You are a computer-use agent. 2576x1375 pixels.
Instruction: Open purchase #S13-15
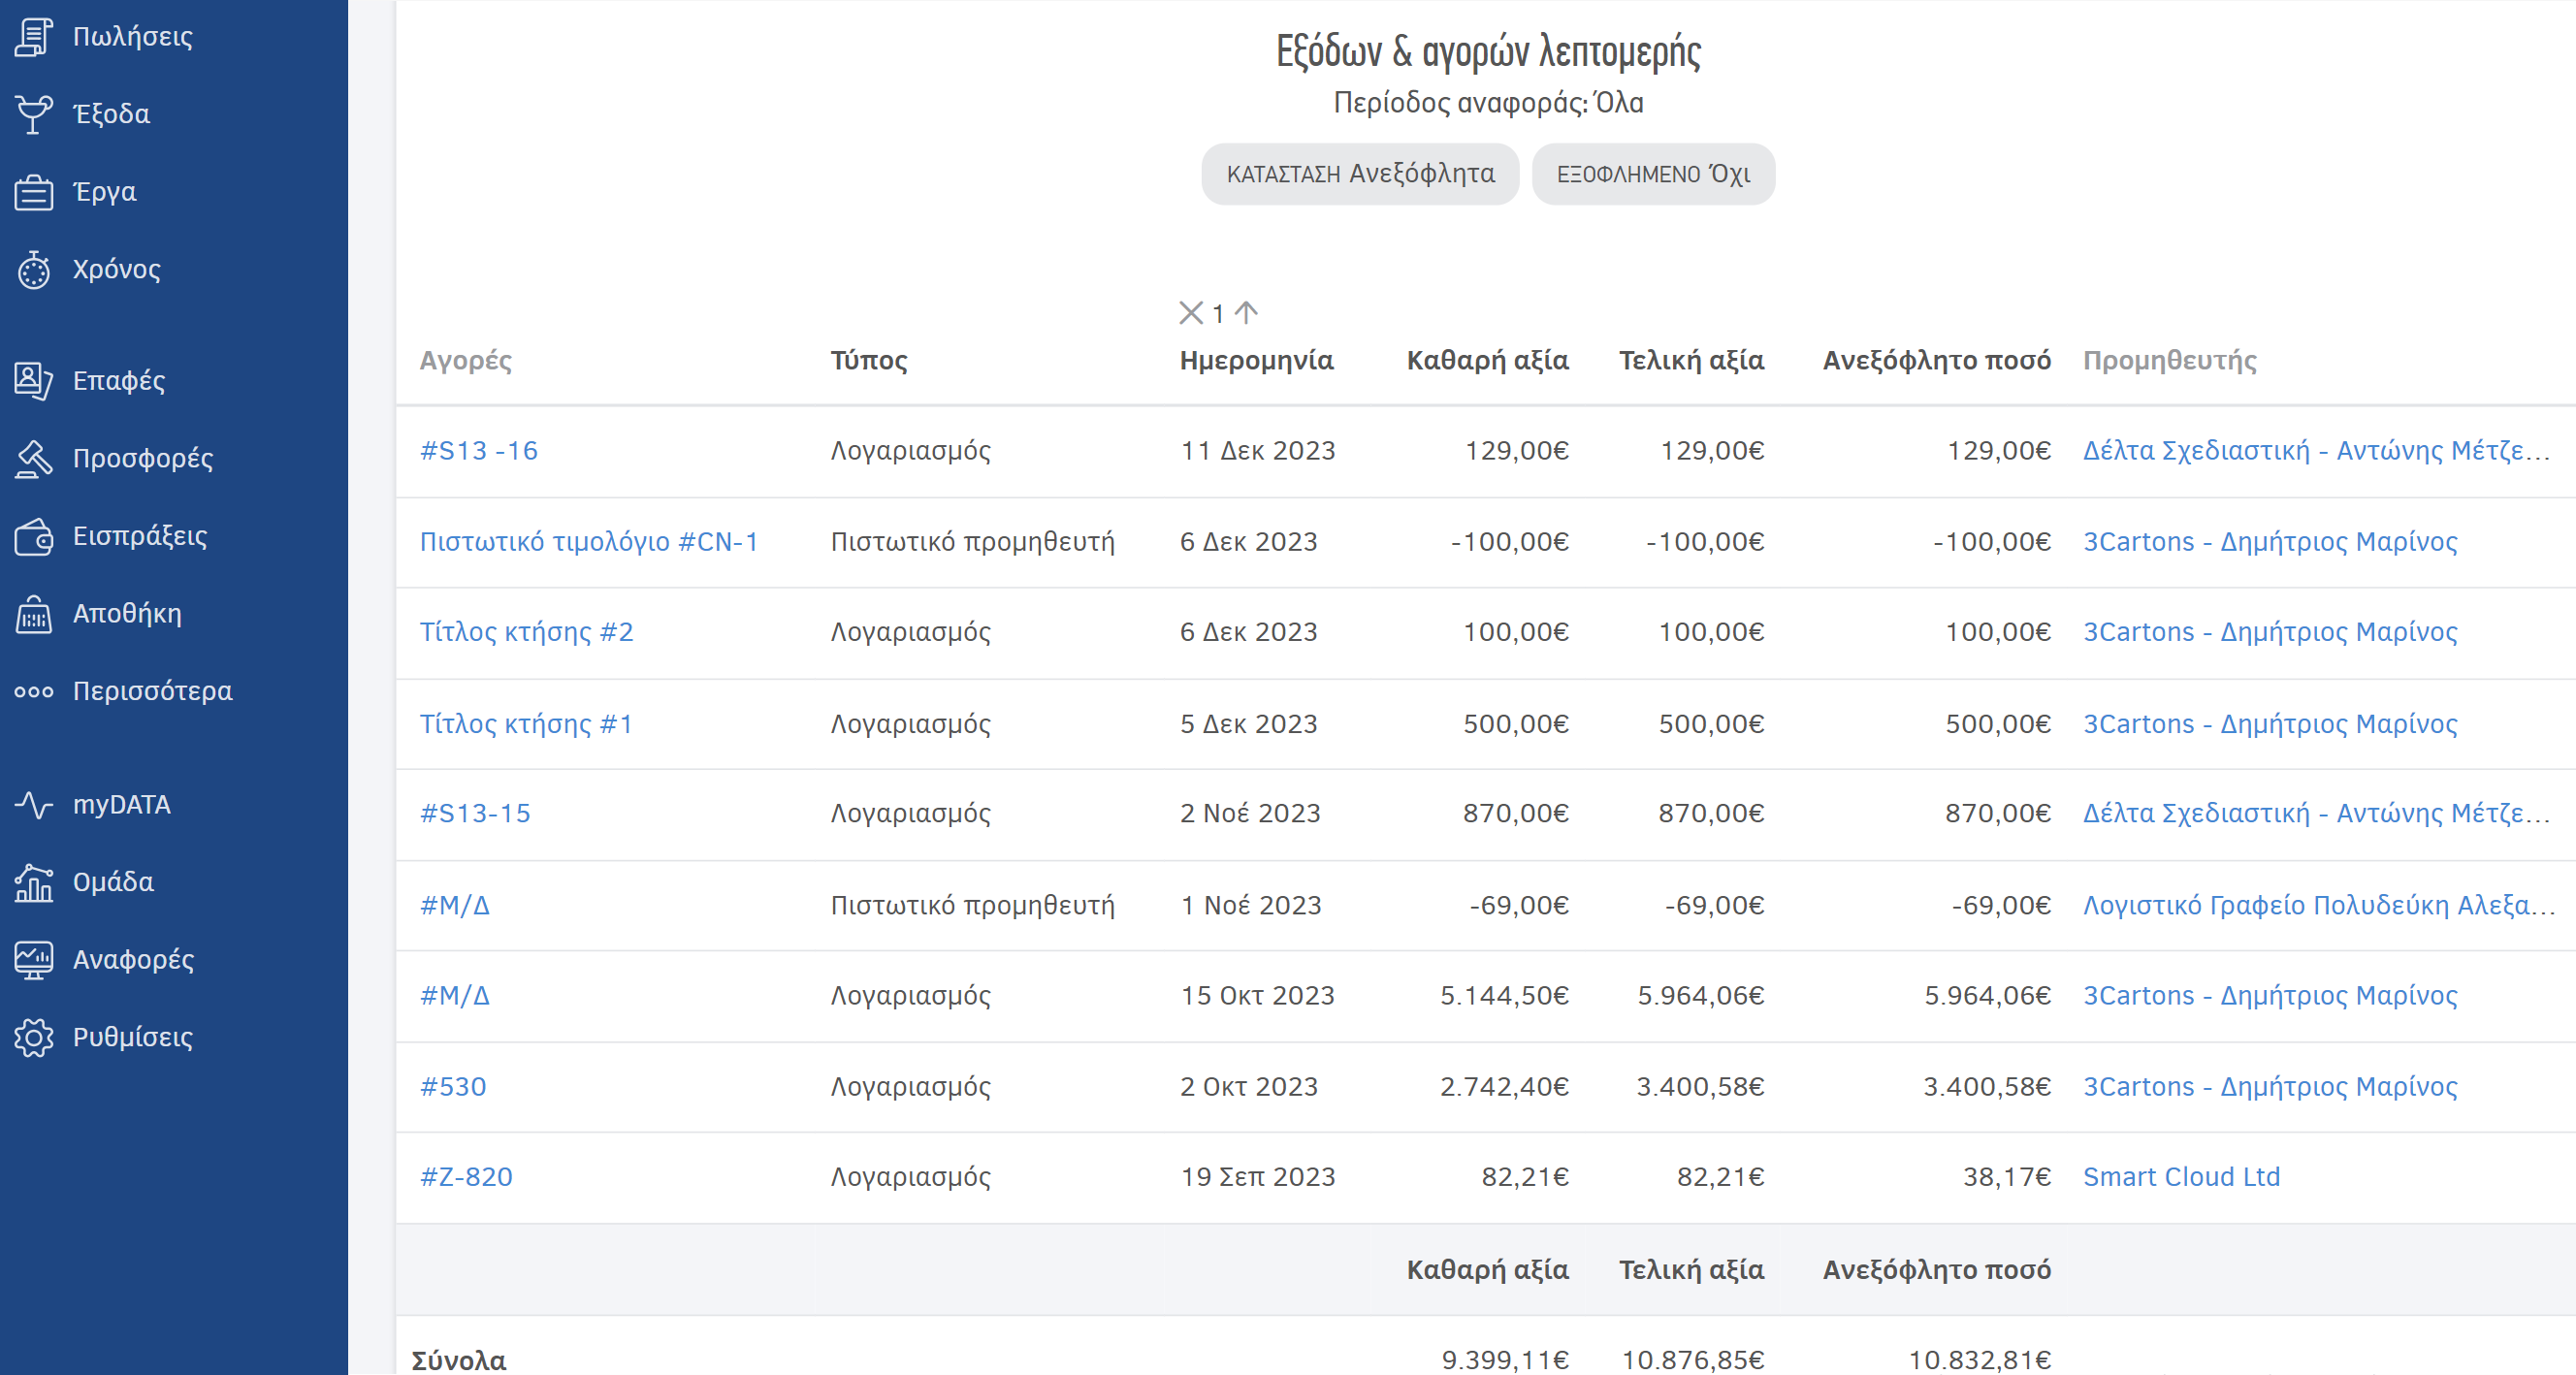click(475, 814)
